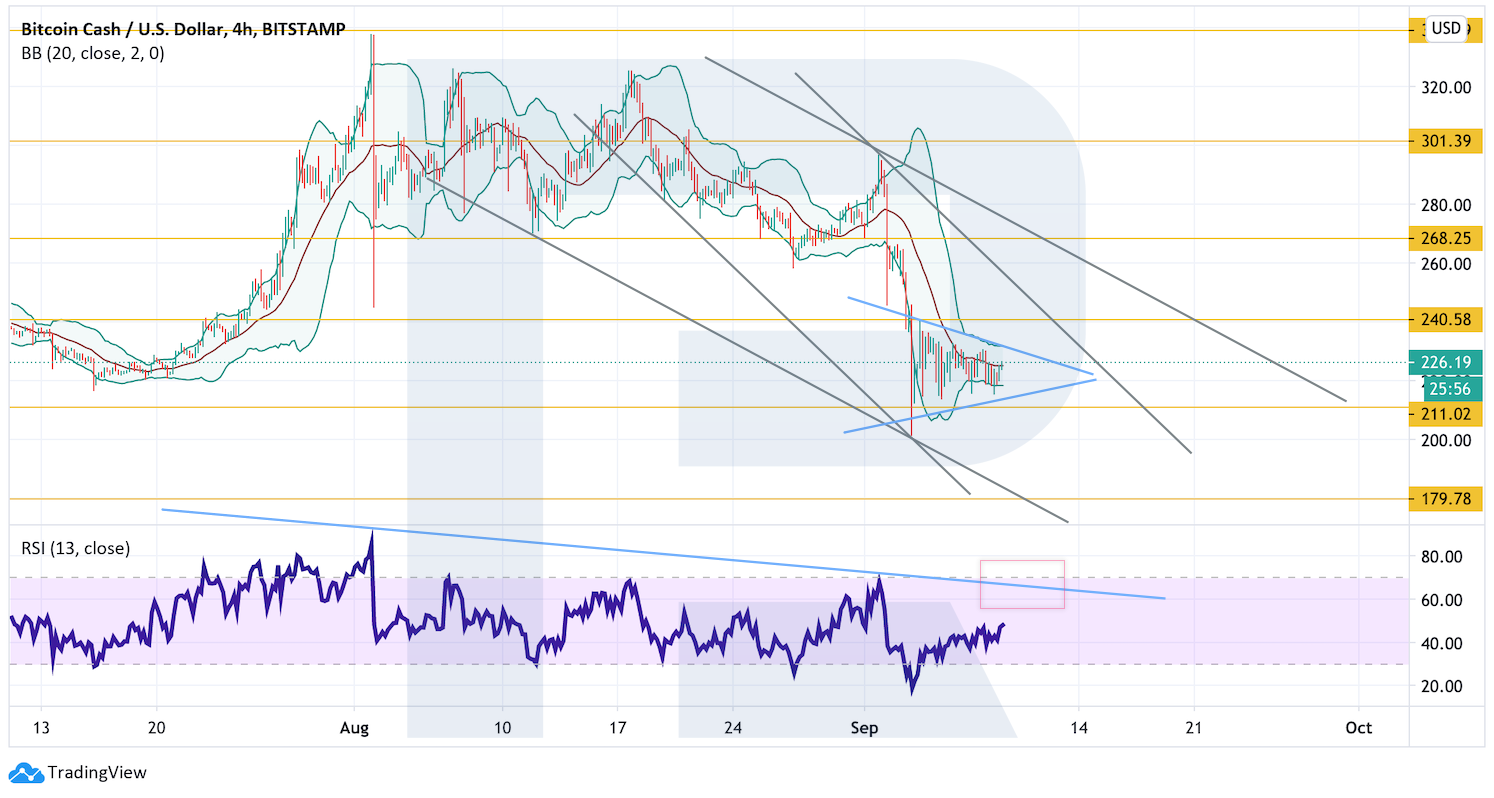
Task: Click the 179.78 price level label
Action: 1445,498
